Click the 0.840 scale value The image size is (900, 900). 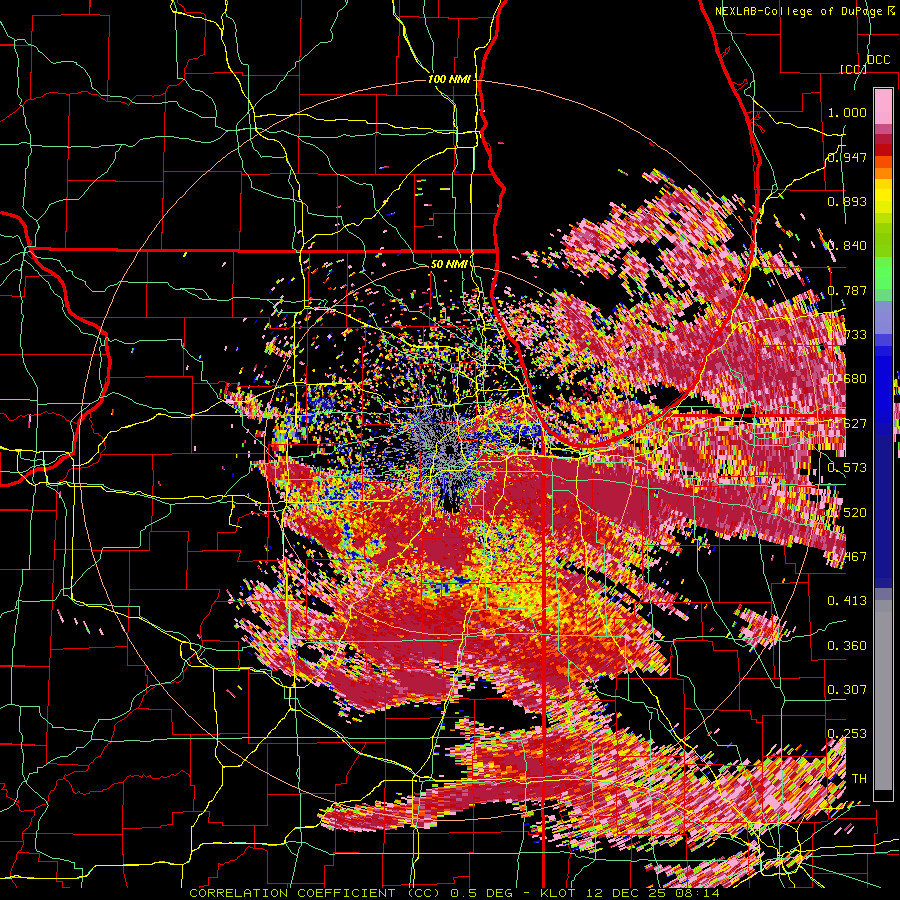pos(847,246)
